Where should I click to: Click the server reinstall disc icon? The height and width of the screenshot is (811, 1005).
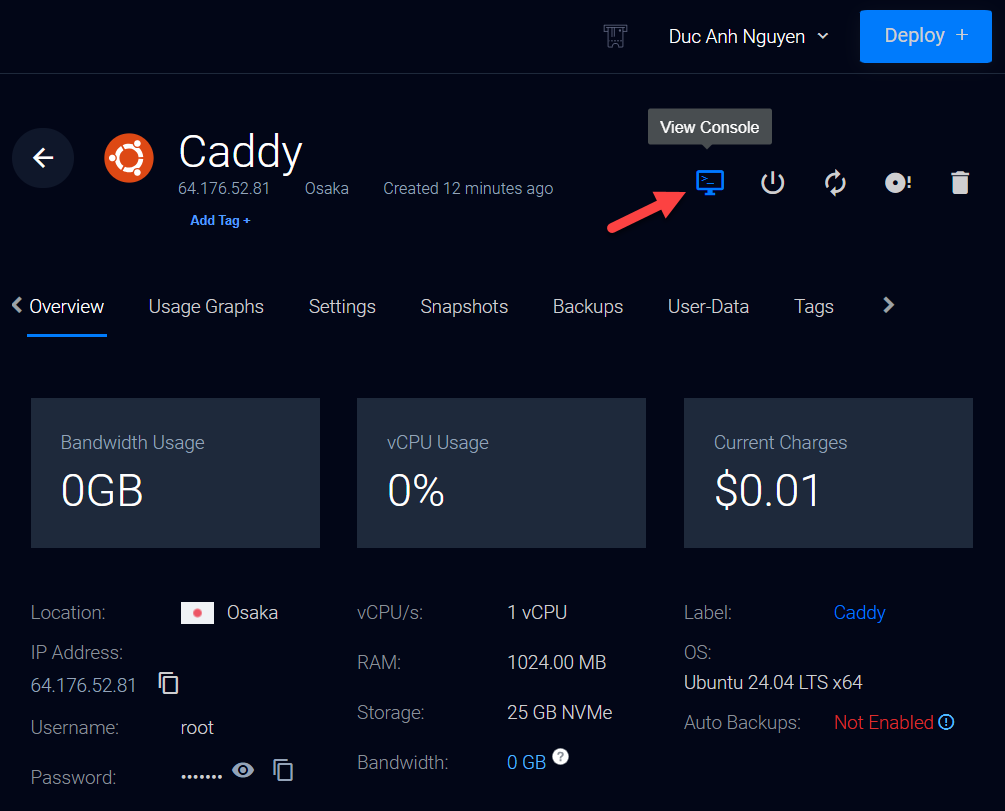click(x=897, y=183)
